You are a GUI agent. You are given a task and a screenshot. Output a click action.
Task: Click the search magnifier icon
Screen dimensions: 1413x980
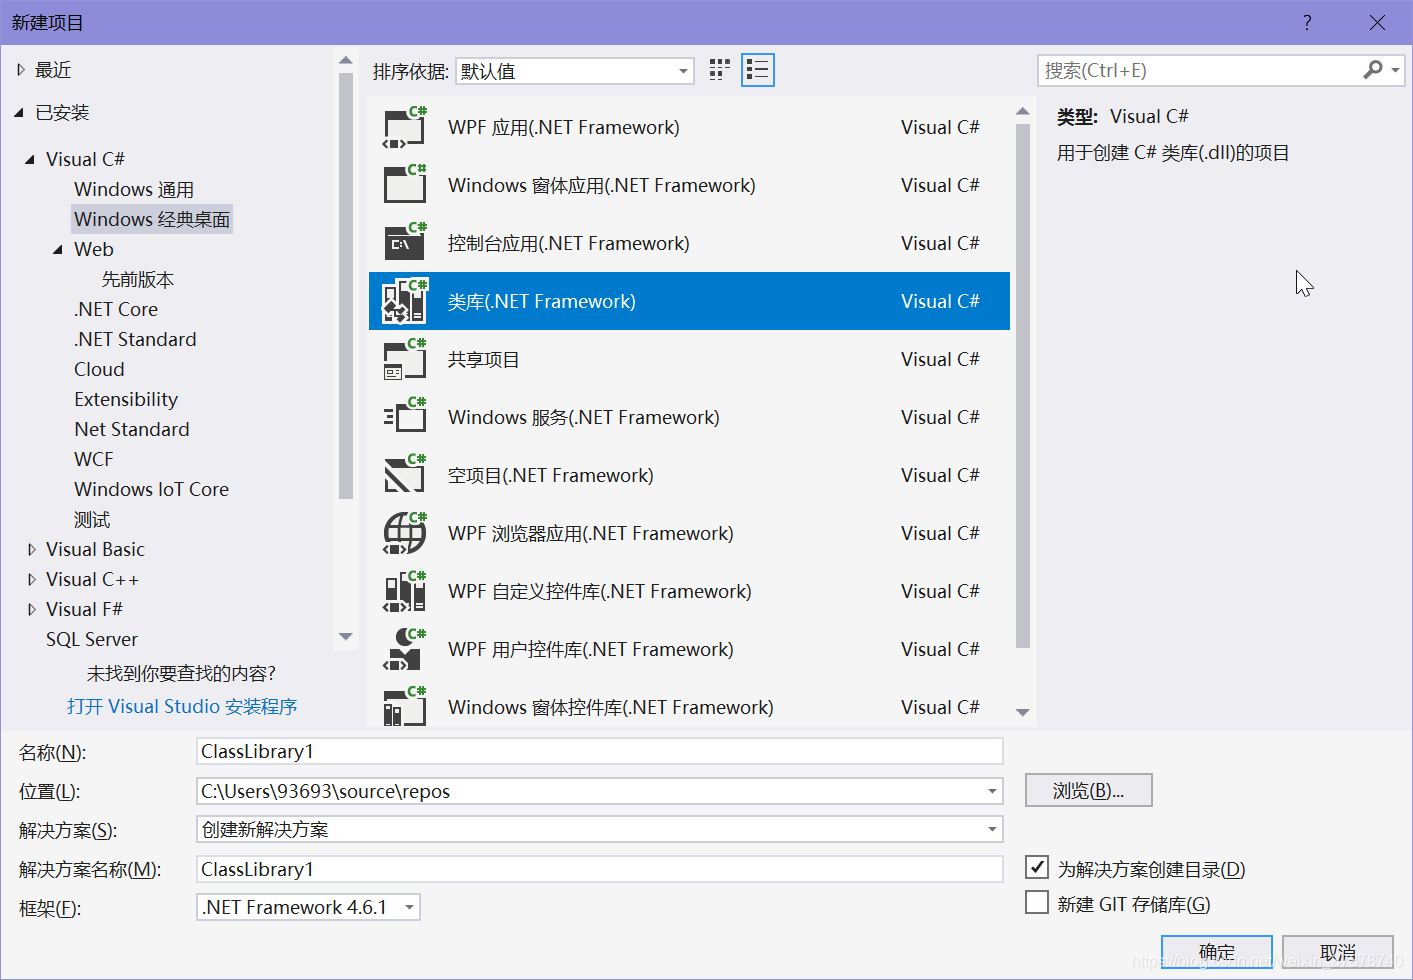1373,70
